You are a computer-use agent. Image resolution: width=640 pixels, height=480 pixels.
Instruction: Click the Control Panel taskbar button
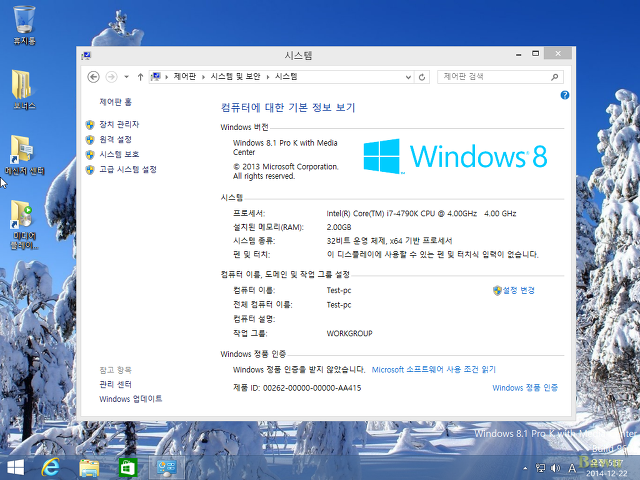167,468
